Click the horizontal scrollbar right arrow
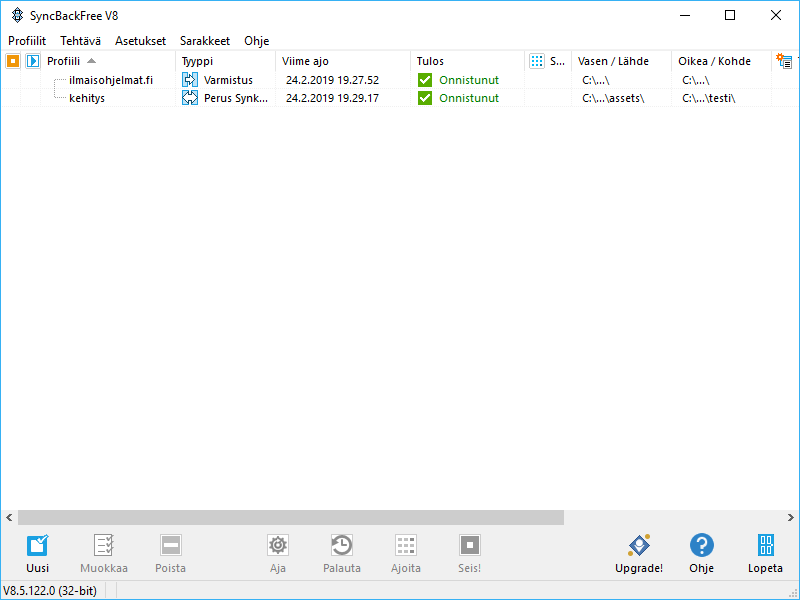800x600 pixels. (790, 518)
